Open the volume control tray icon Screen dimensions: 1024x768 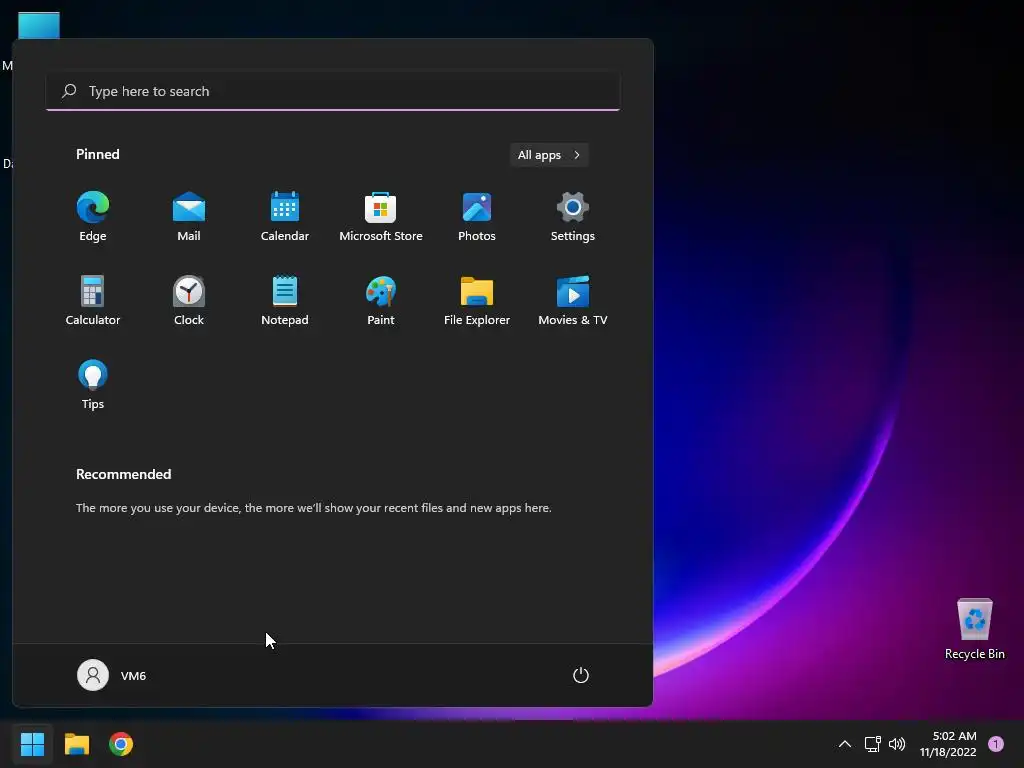coord(897,744)
